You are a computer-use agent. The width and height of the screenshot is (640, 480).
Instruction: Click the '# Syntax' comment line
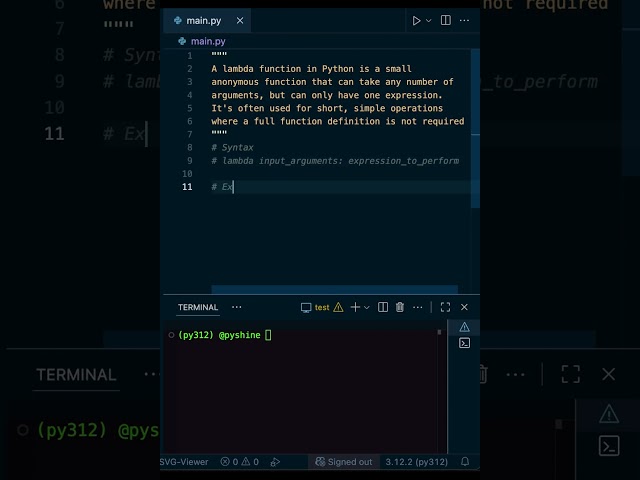pyautogui.click(x=232, y=147)
